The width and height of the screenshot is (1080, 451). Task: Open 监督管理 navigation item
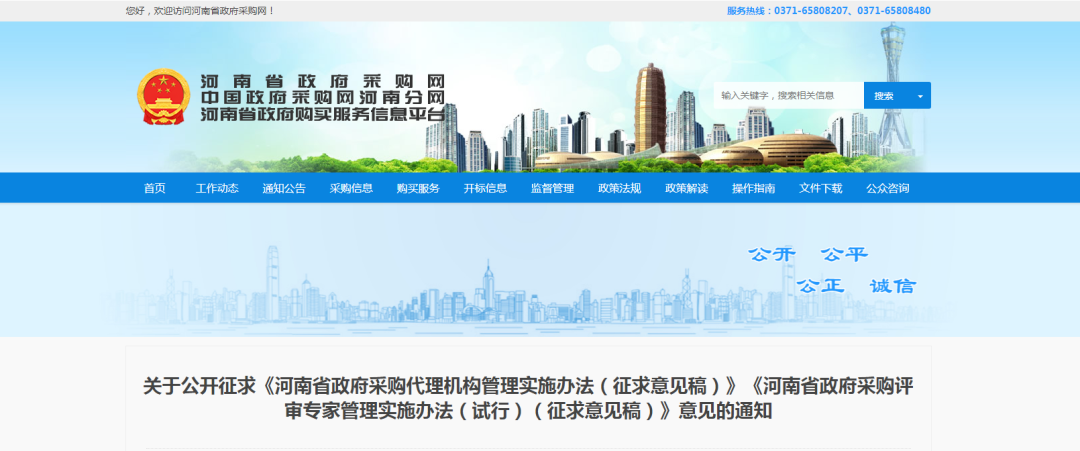[552, 188]
